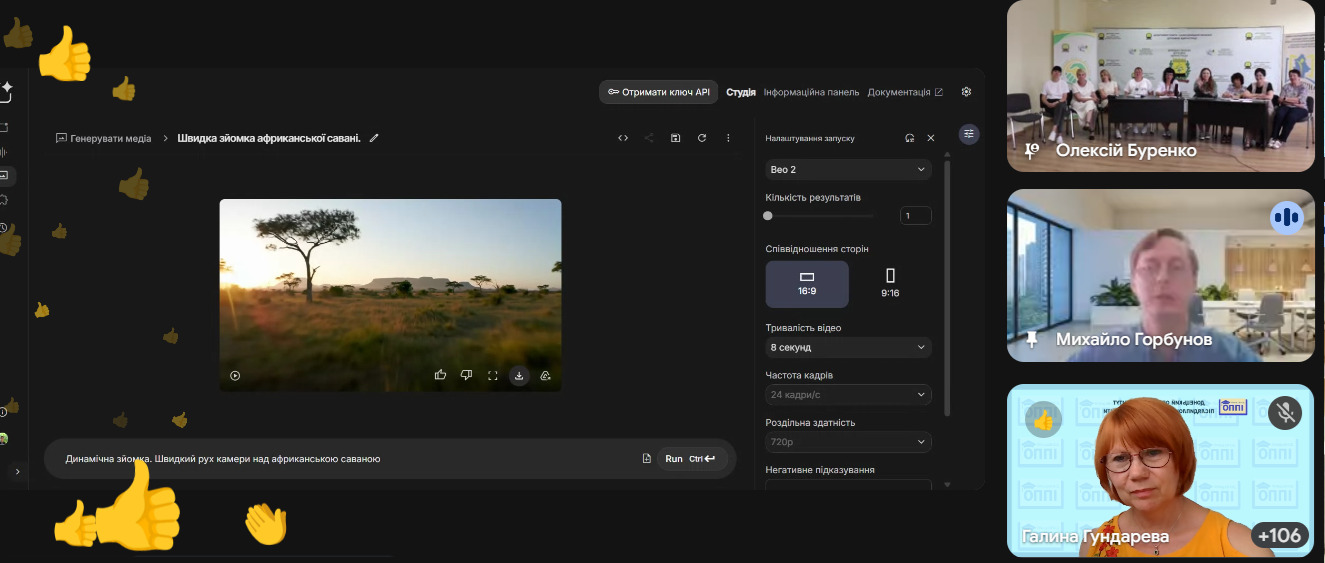Click the scroll-down arrow in settings panel
Image resolution: width=1325 pixels, height=563 pixels.
pos(947,485)
